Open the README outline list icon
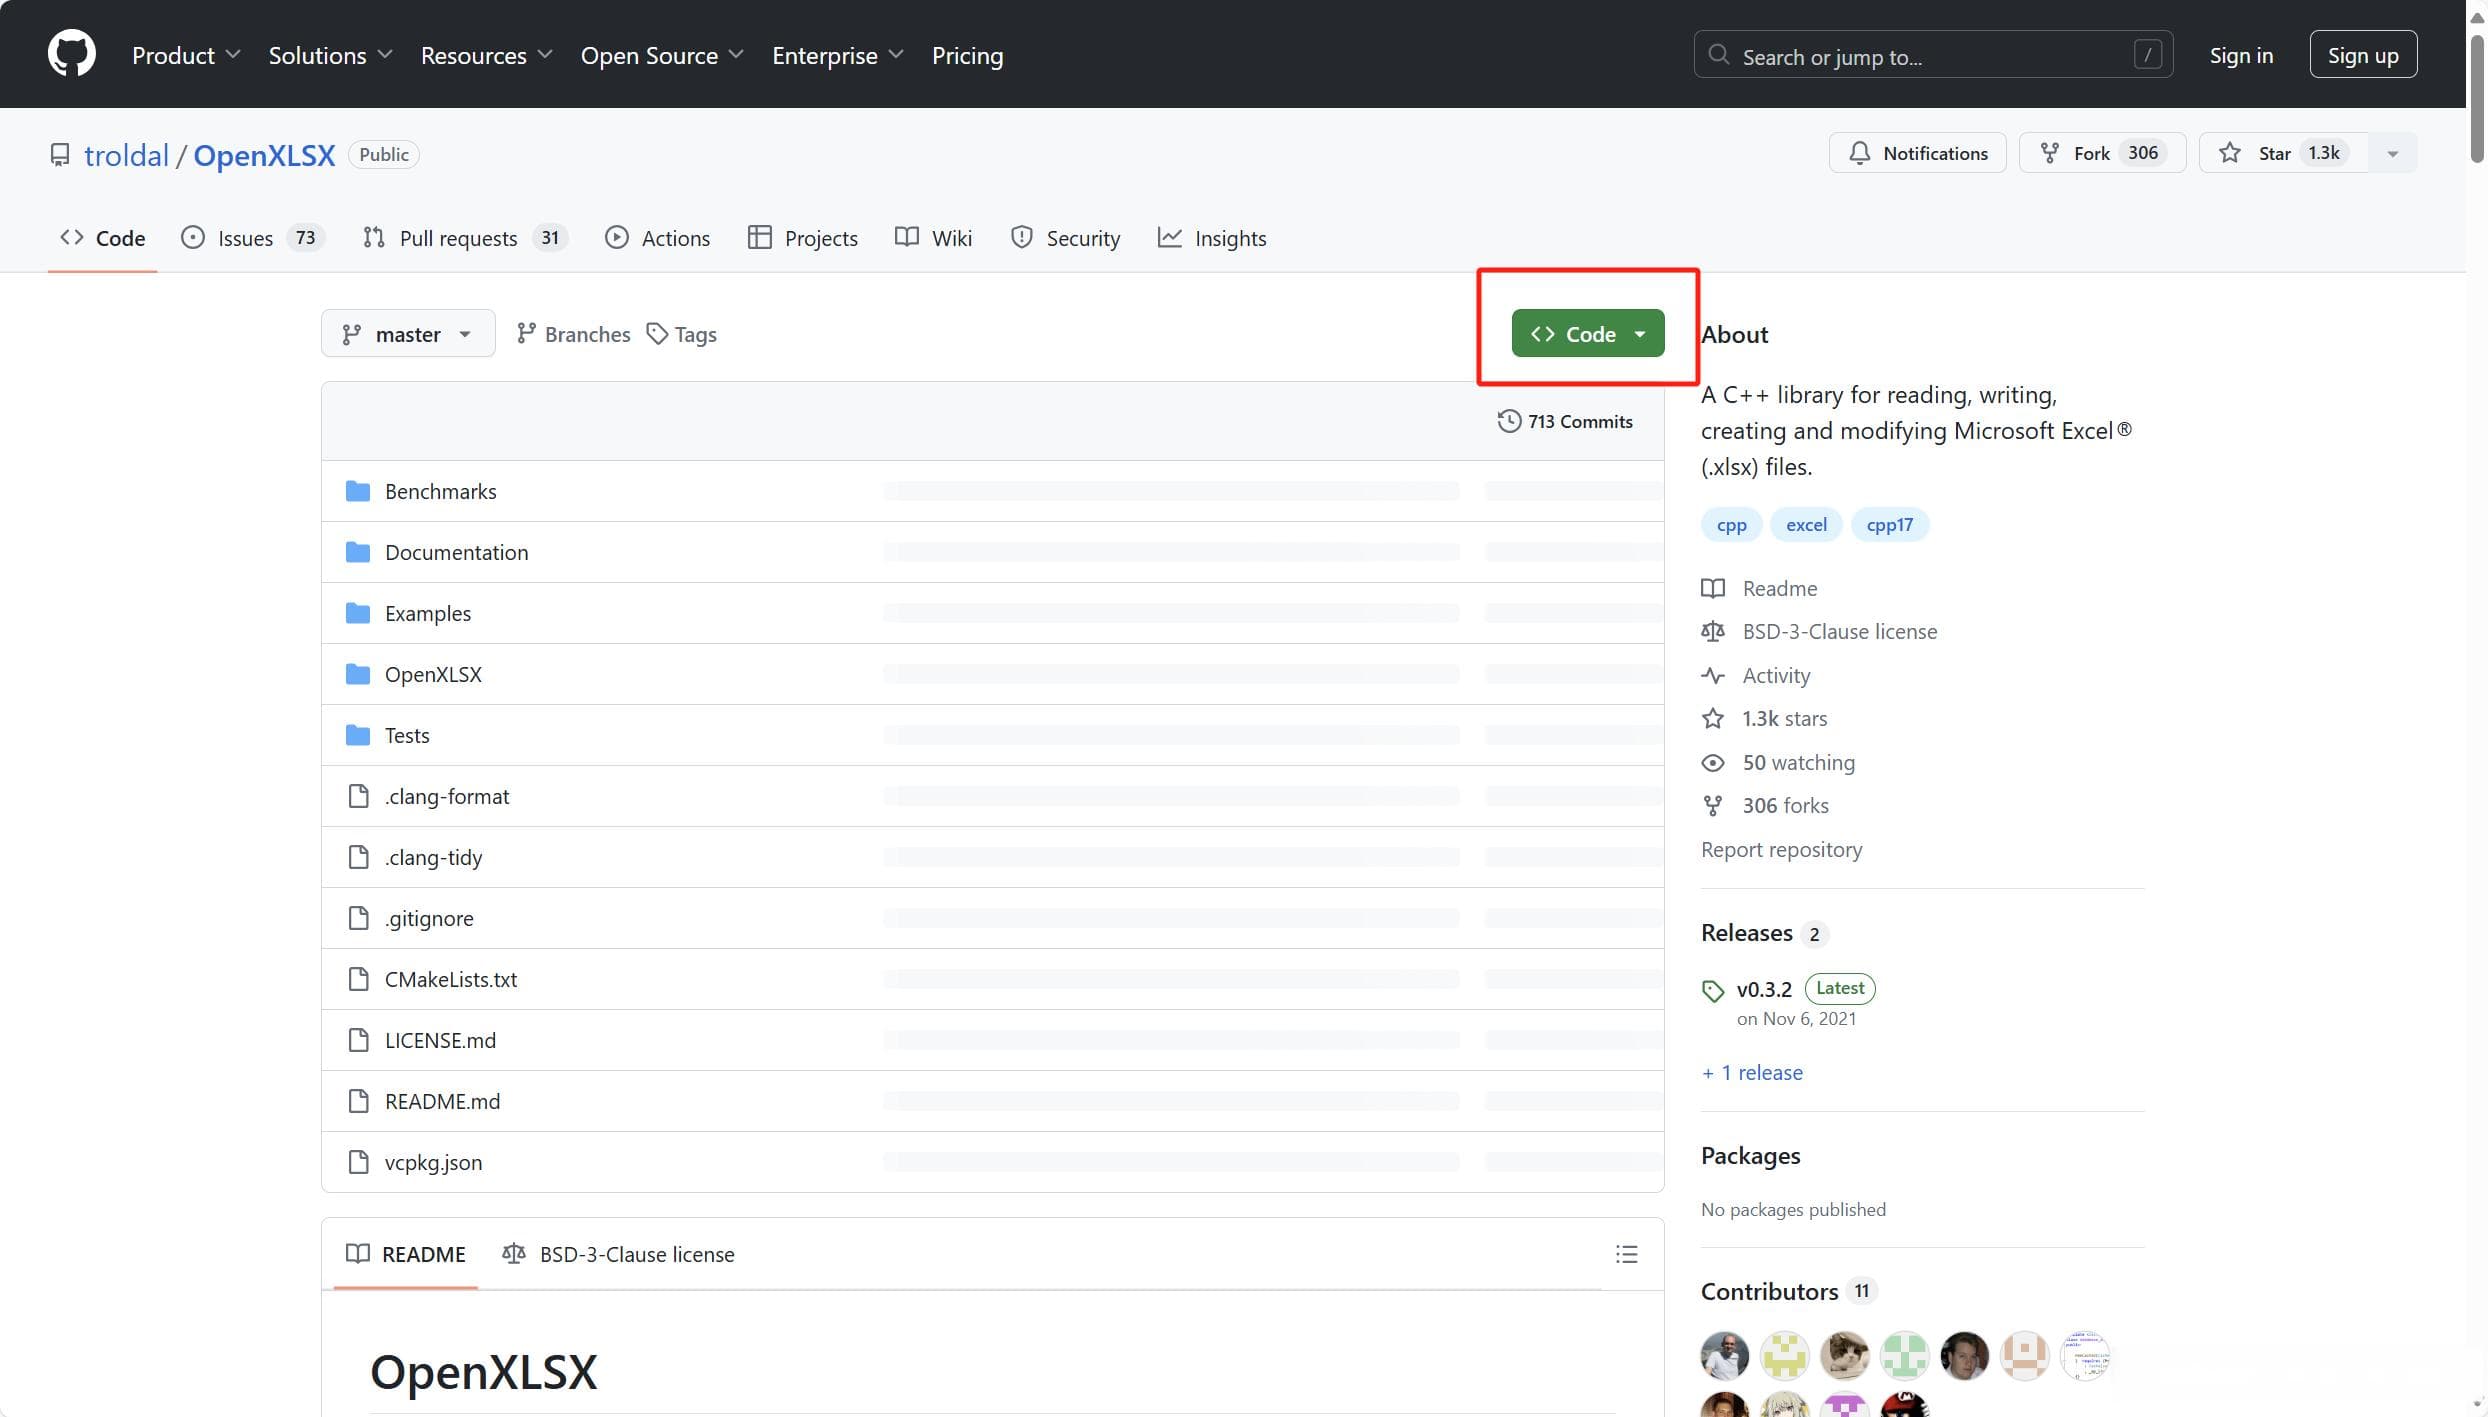The height and width of the screenshot is (1417, 2488). pyautogui.click(x=1626, y=1254)
